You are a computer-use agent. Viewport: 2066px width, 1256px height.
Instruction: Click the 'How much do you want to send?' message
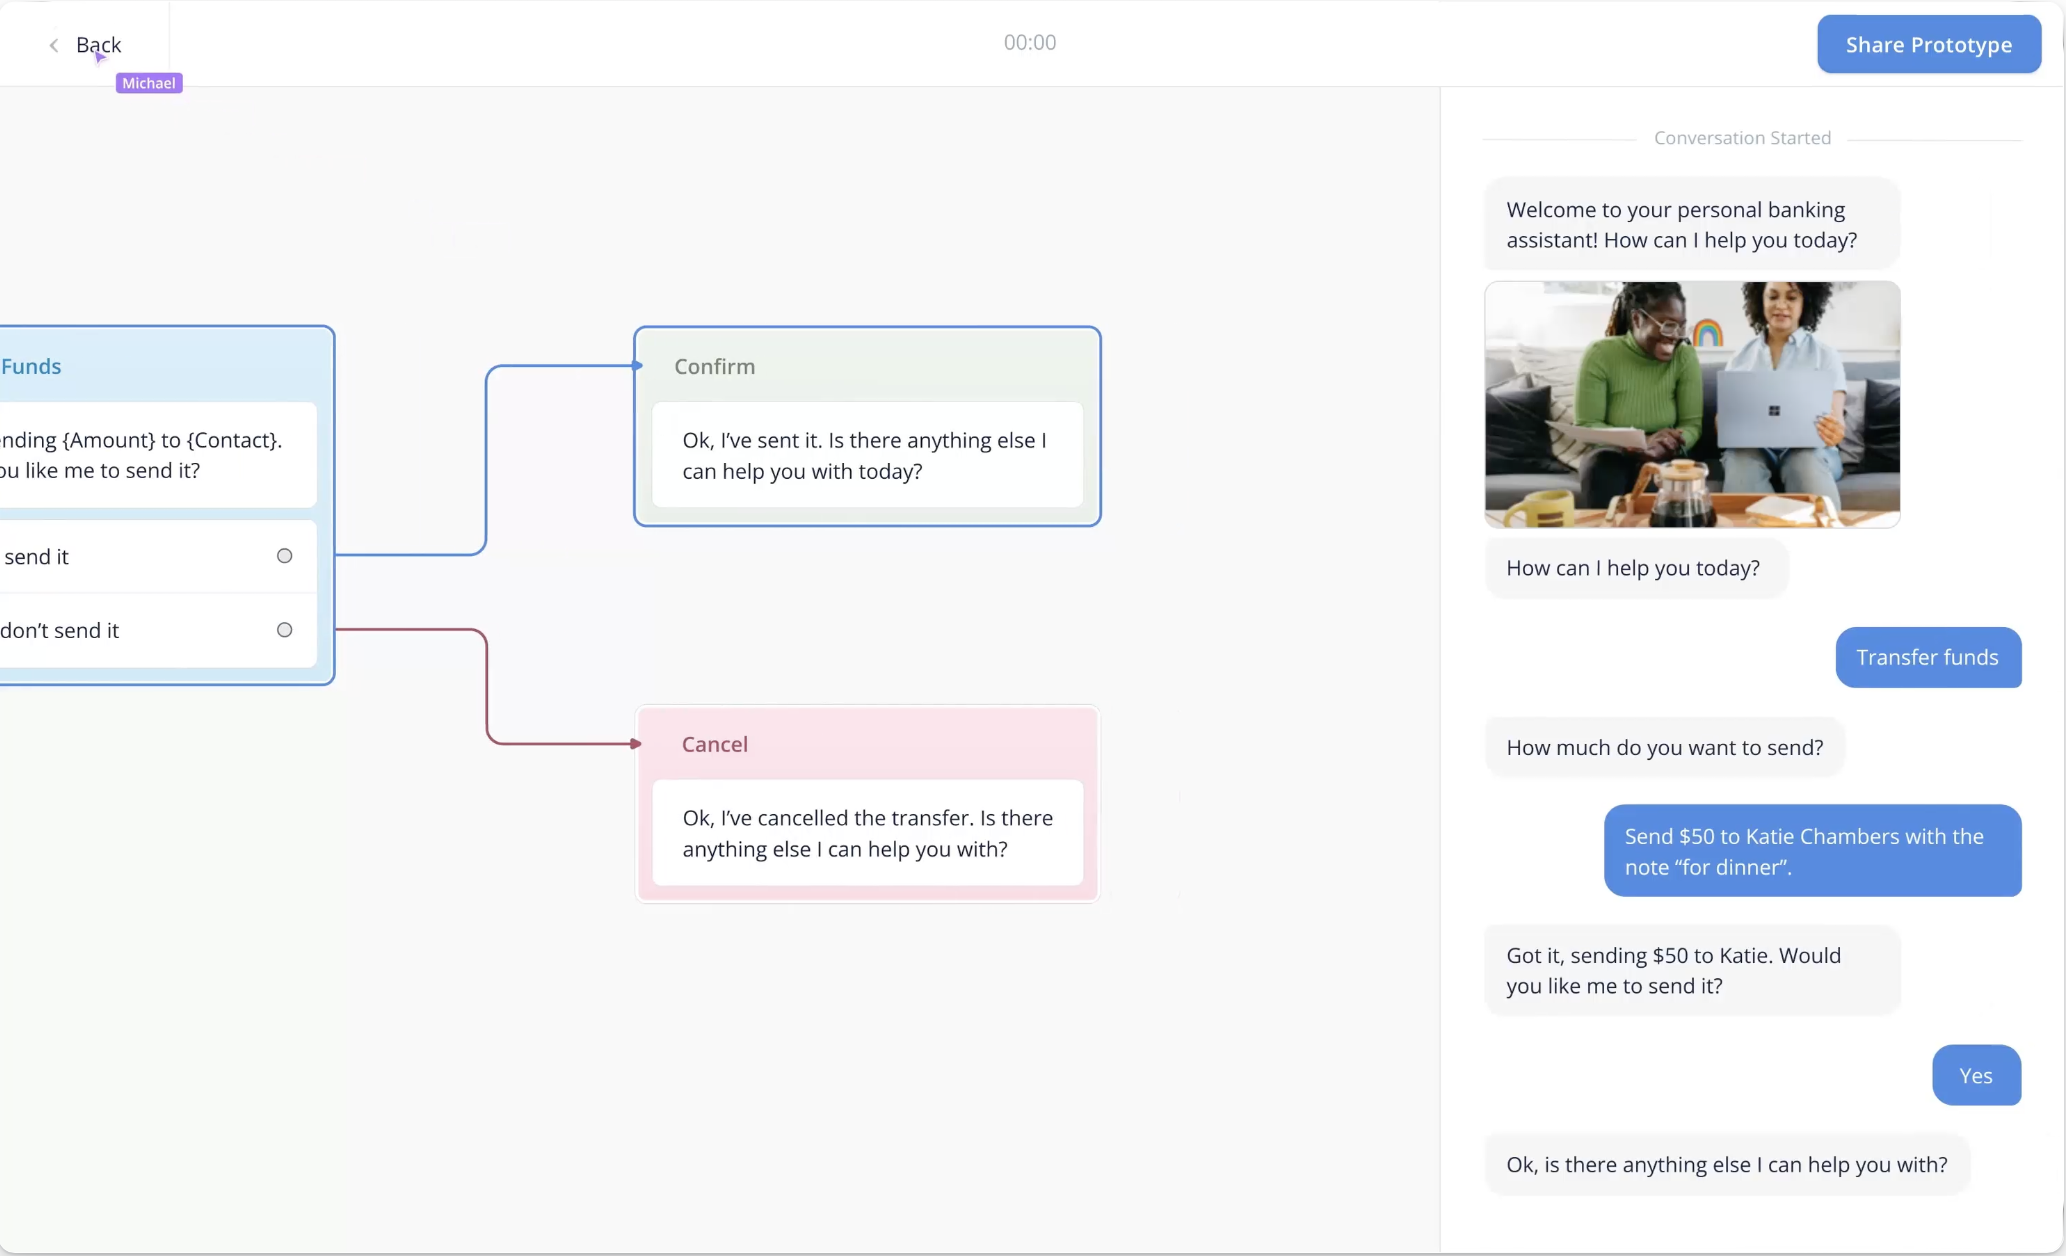[x=1665, y=747]
